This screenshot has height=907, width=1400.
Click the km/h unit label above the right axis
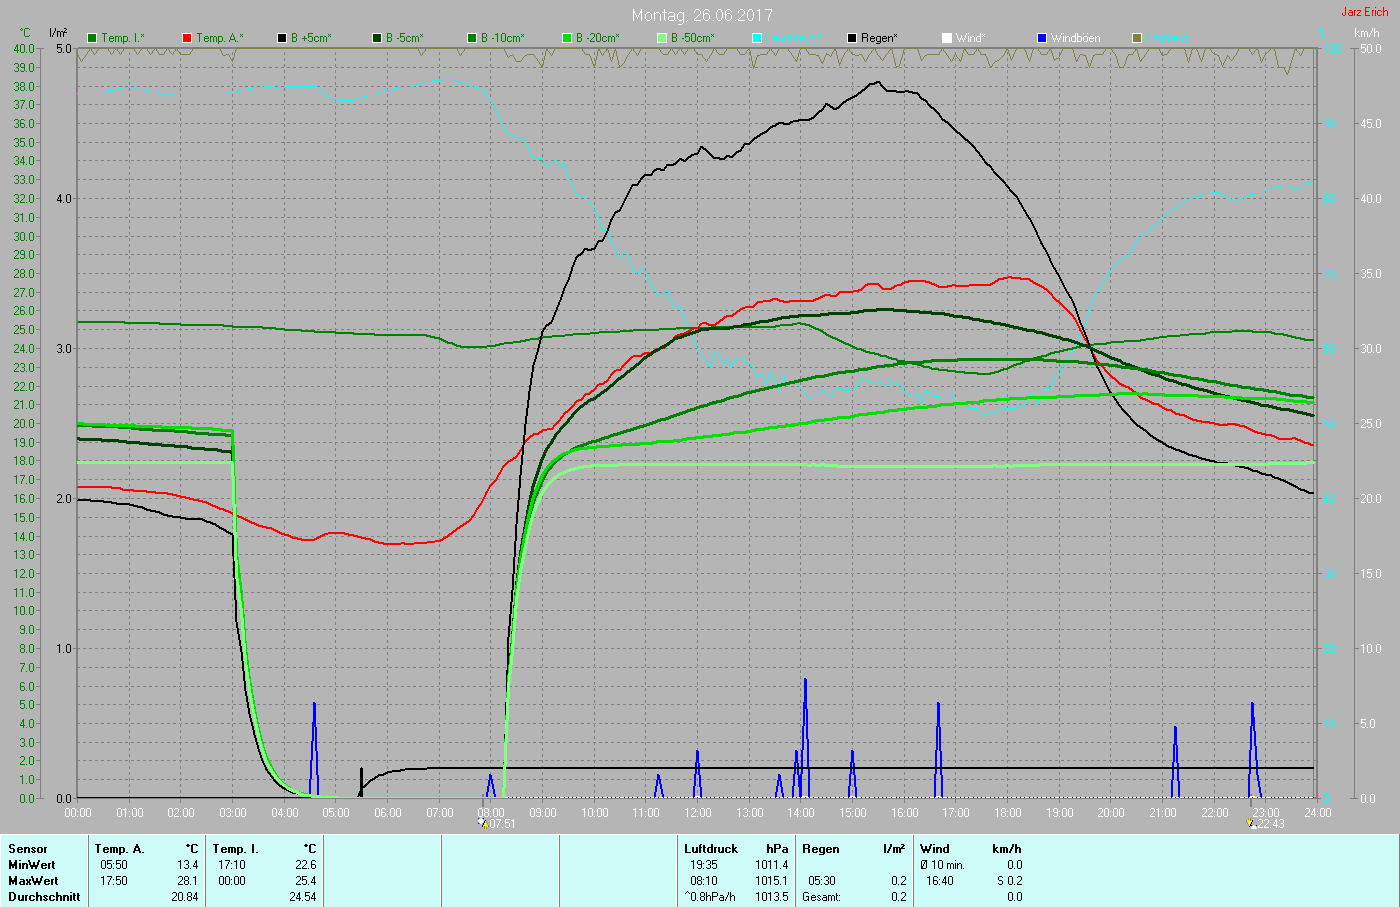point(1367,33)
